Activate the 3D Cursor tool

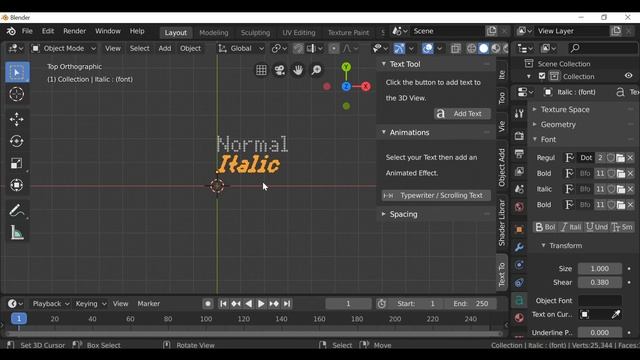17,94
